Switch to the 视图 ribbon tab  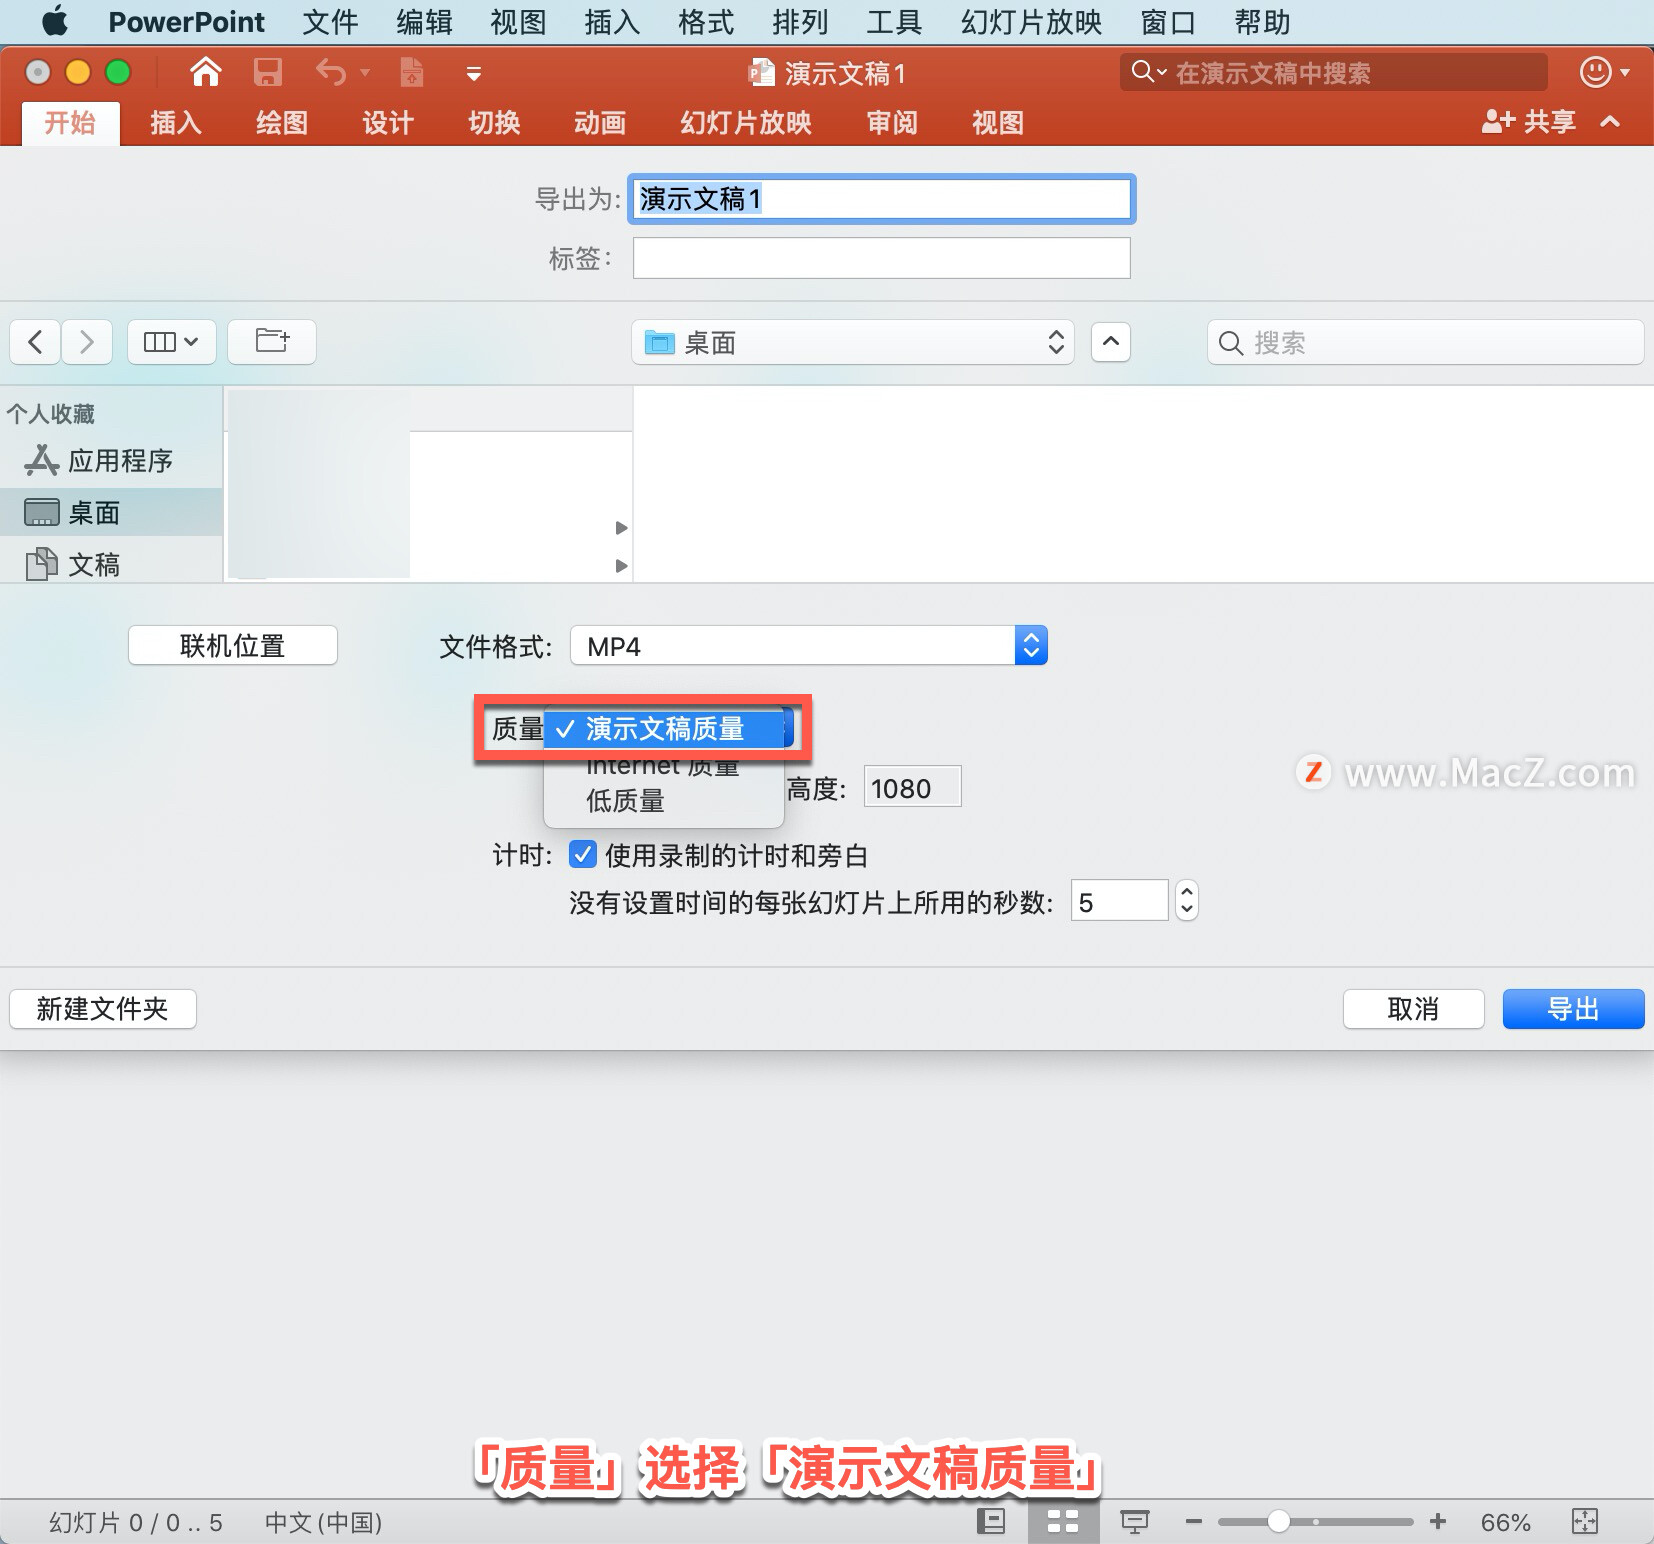pyautogui.click(x=998, y=123)
